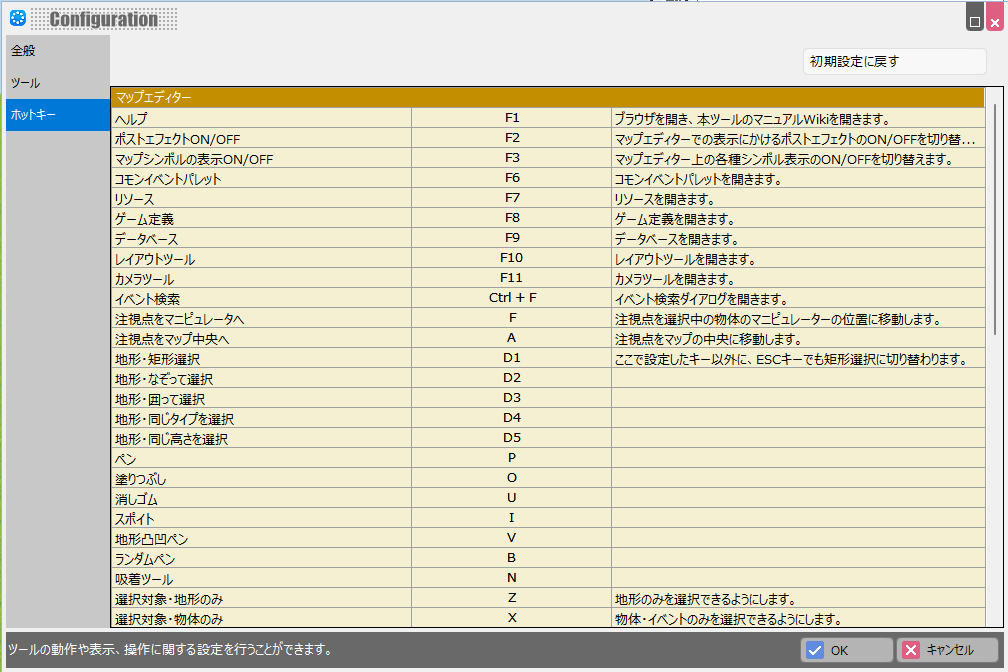
Task: Click the F10 cell for レイアウトツール
Action: (511, 258)
